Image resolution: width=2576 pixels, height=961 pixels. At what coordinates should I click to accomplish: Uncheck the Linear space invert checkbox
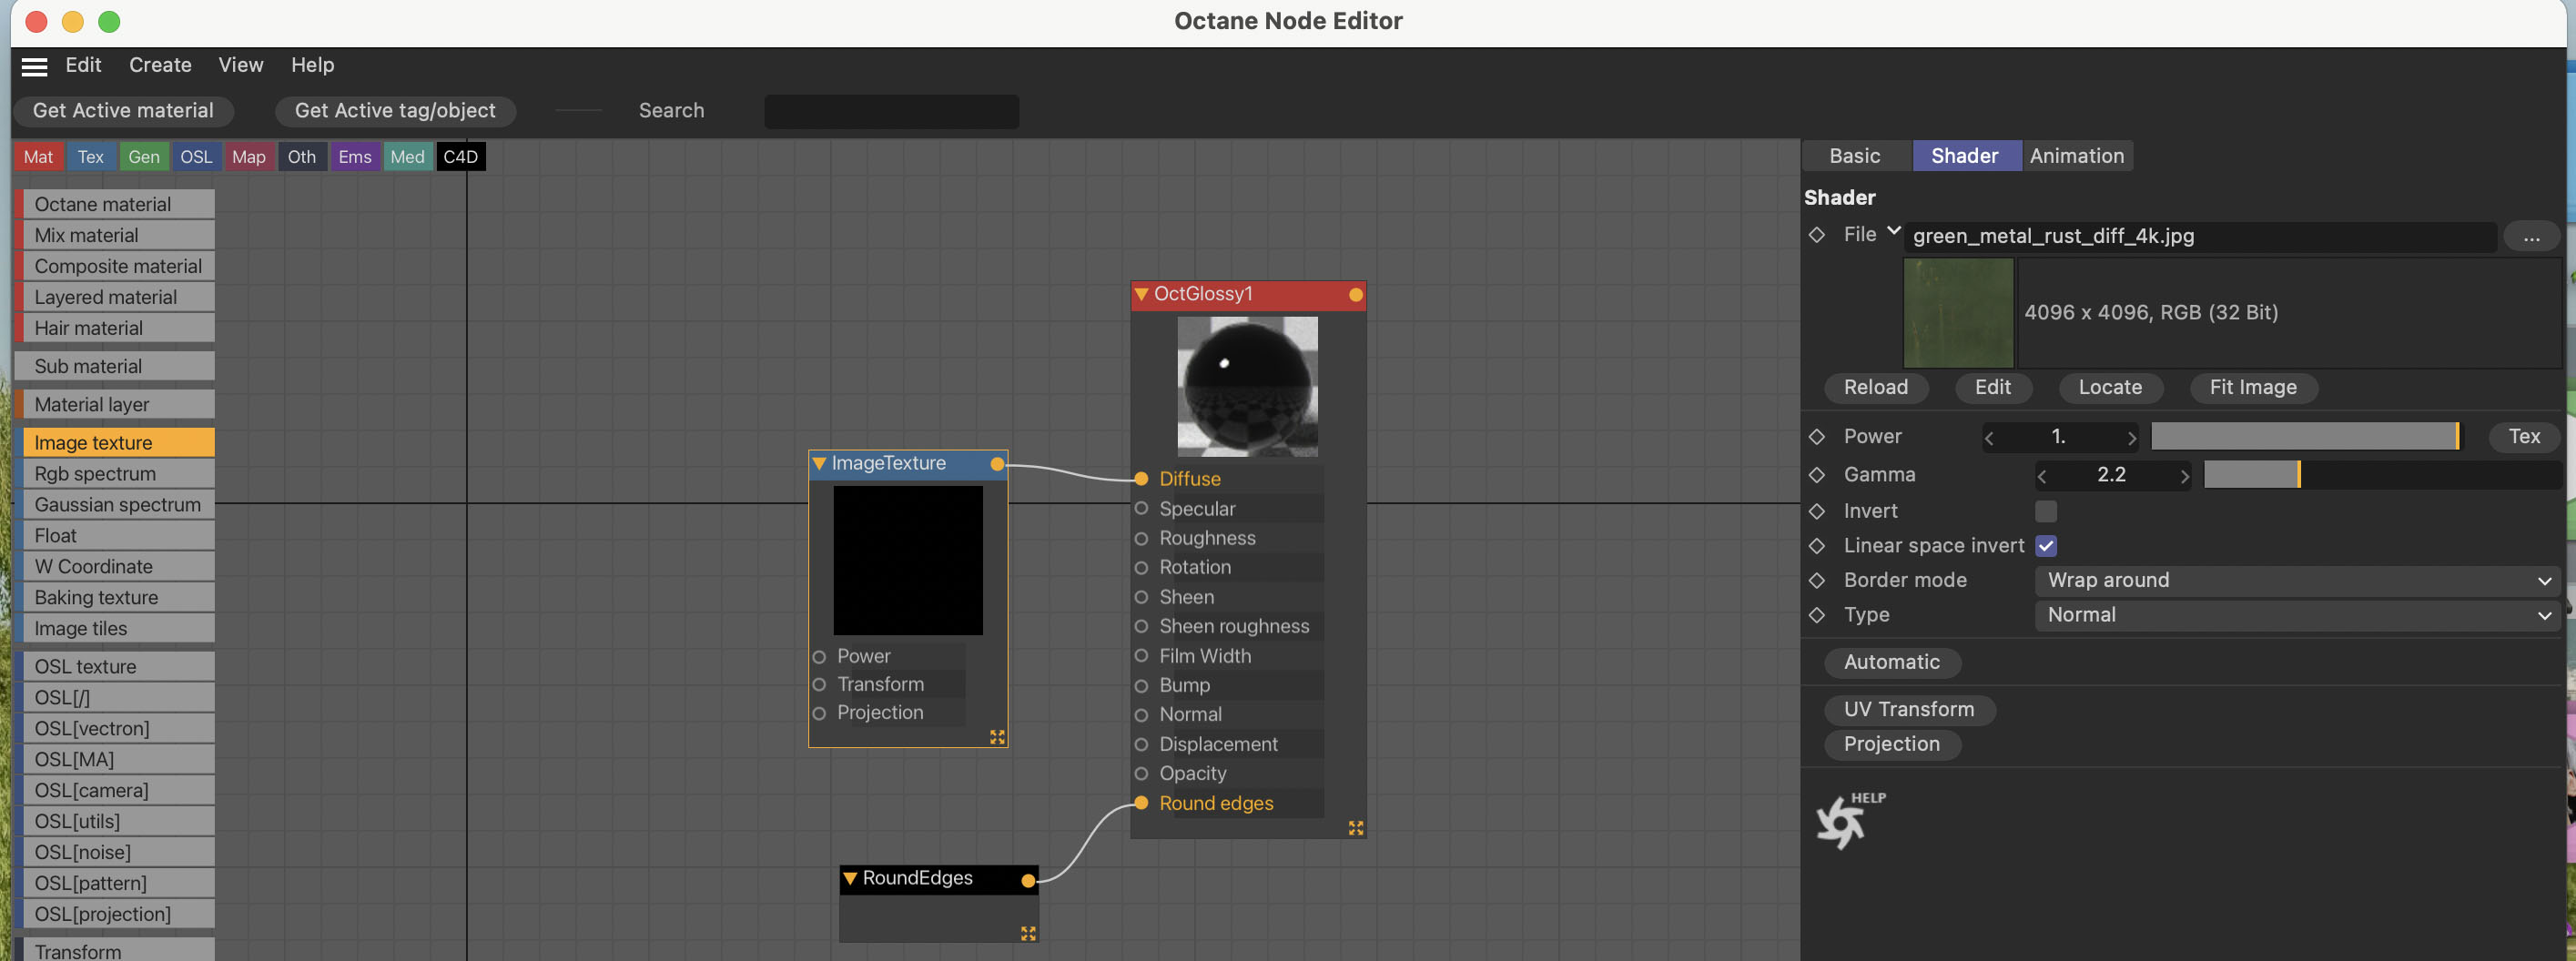pos(2046,546)
